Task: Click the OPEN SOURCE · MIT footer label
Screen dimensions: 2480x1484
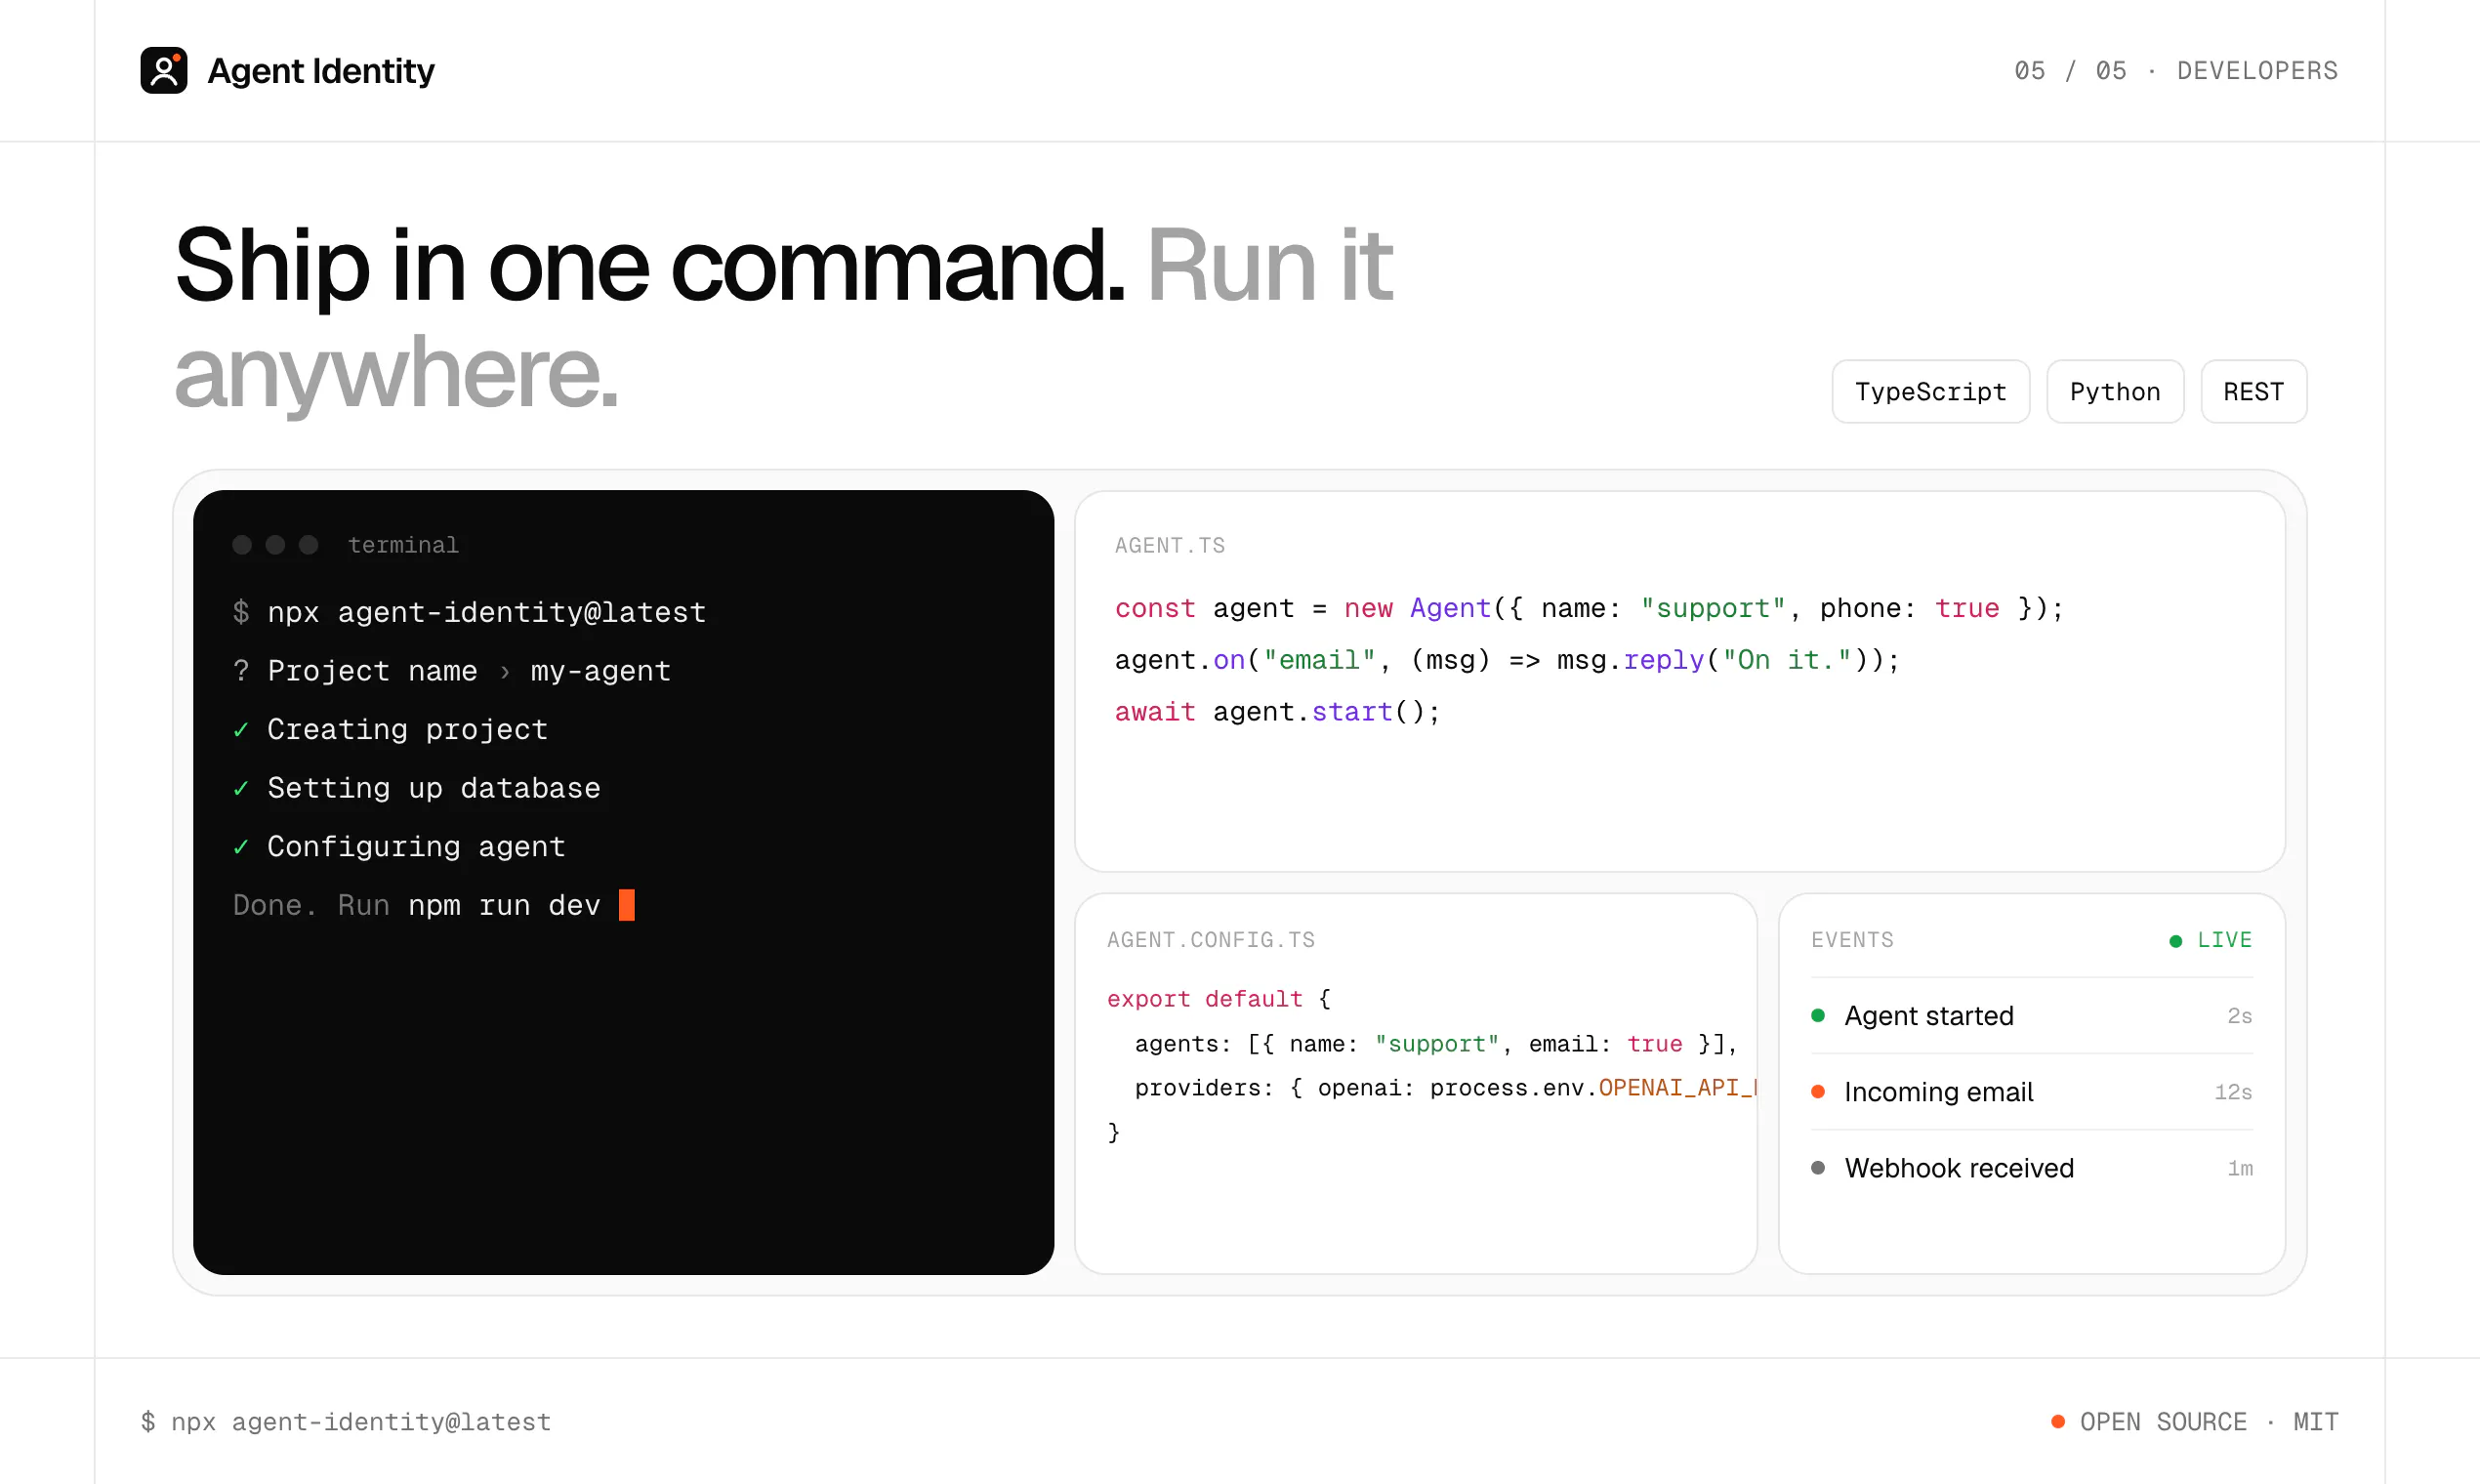Action: (x=2209, y=1422)
